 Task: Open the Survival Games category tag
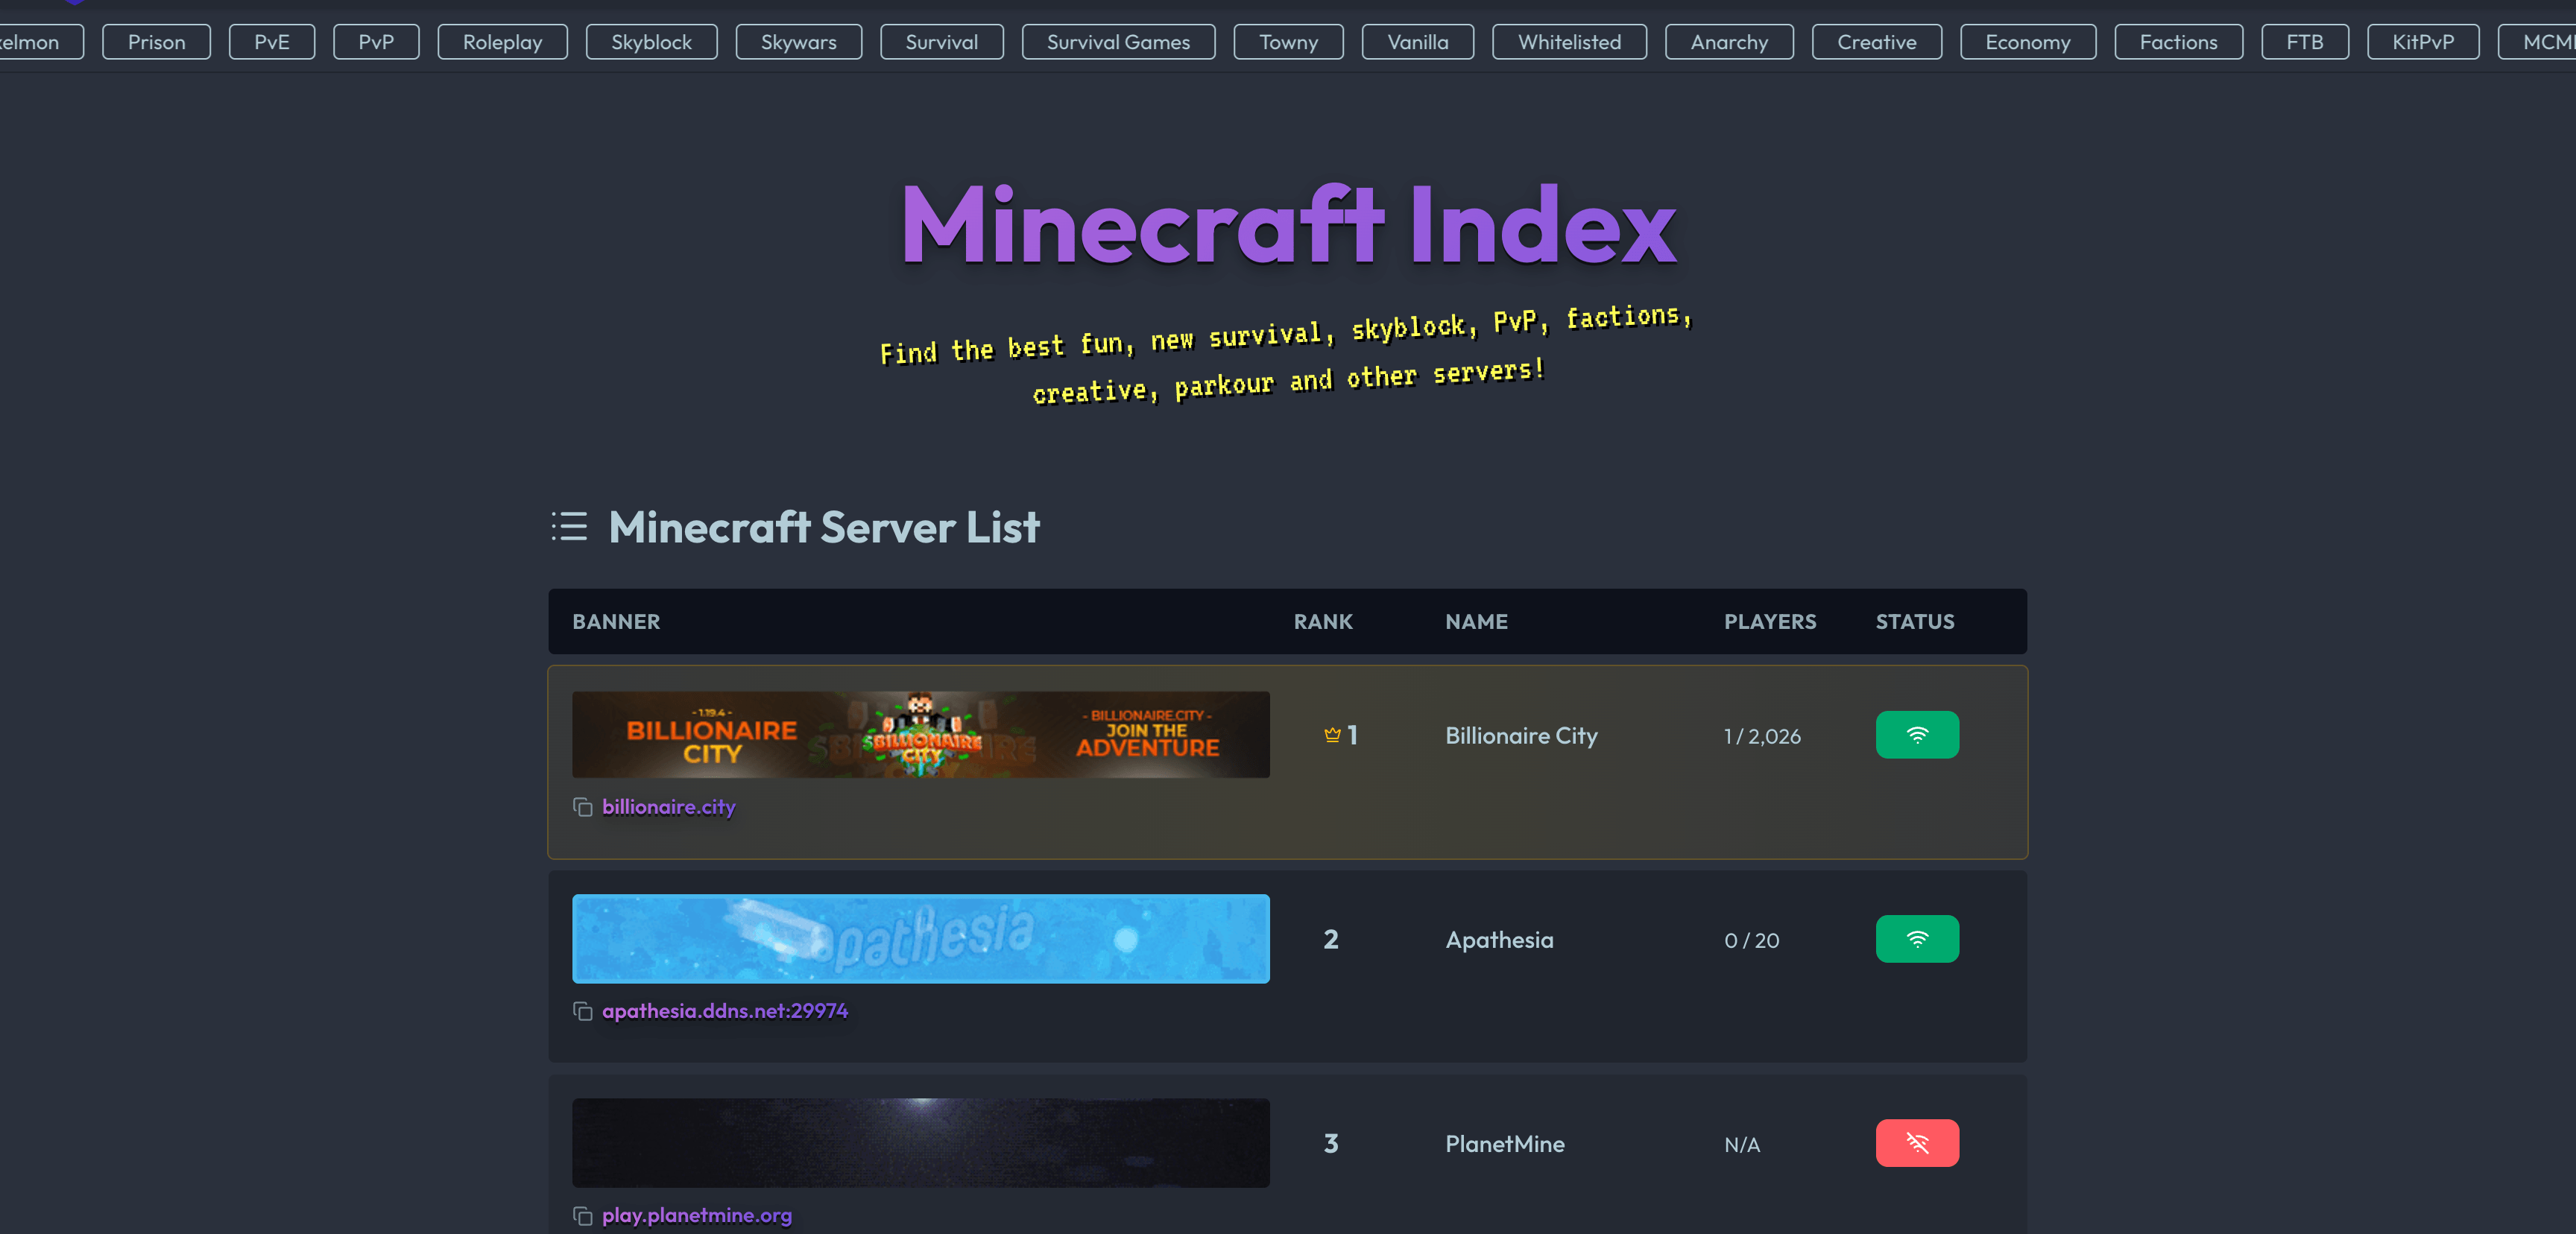click(x=1119, y=42)
